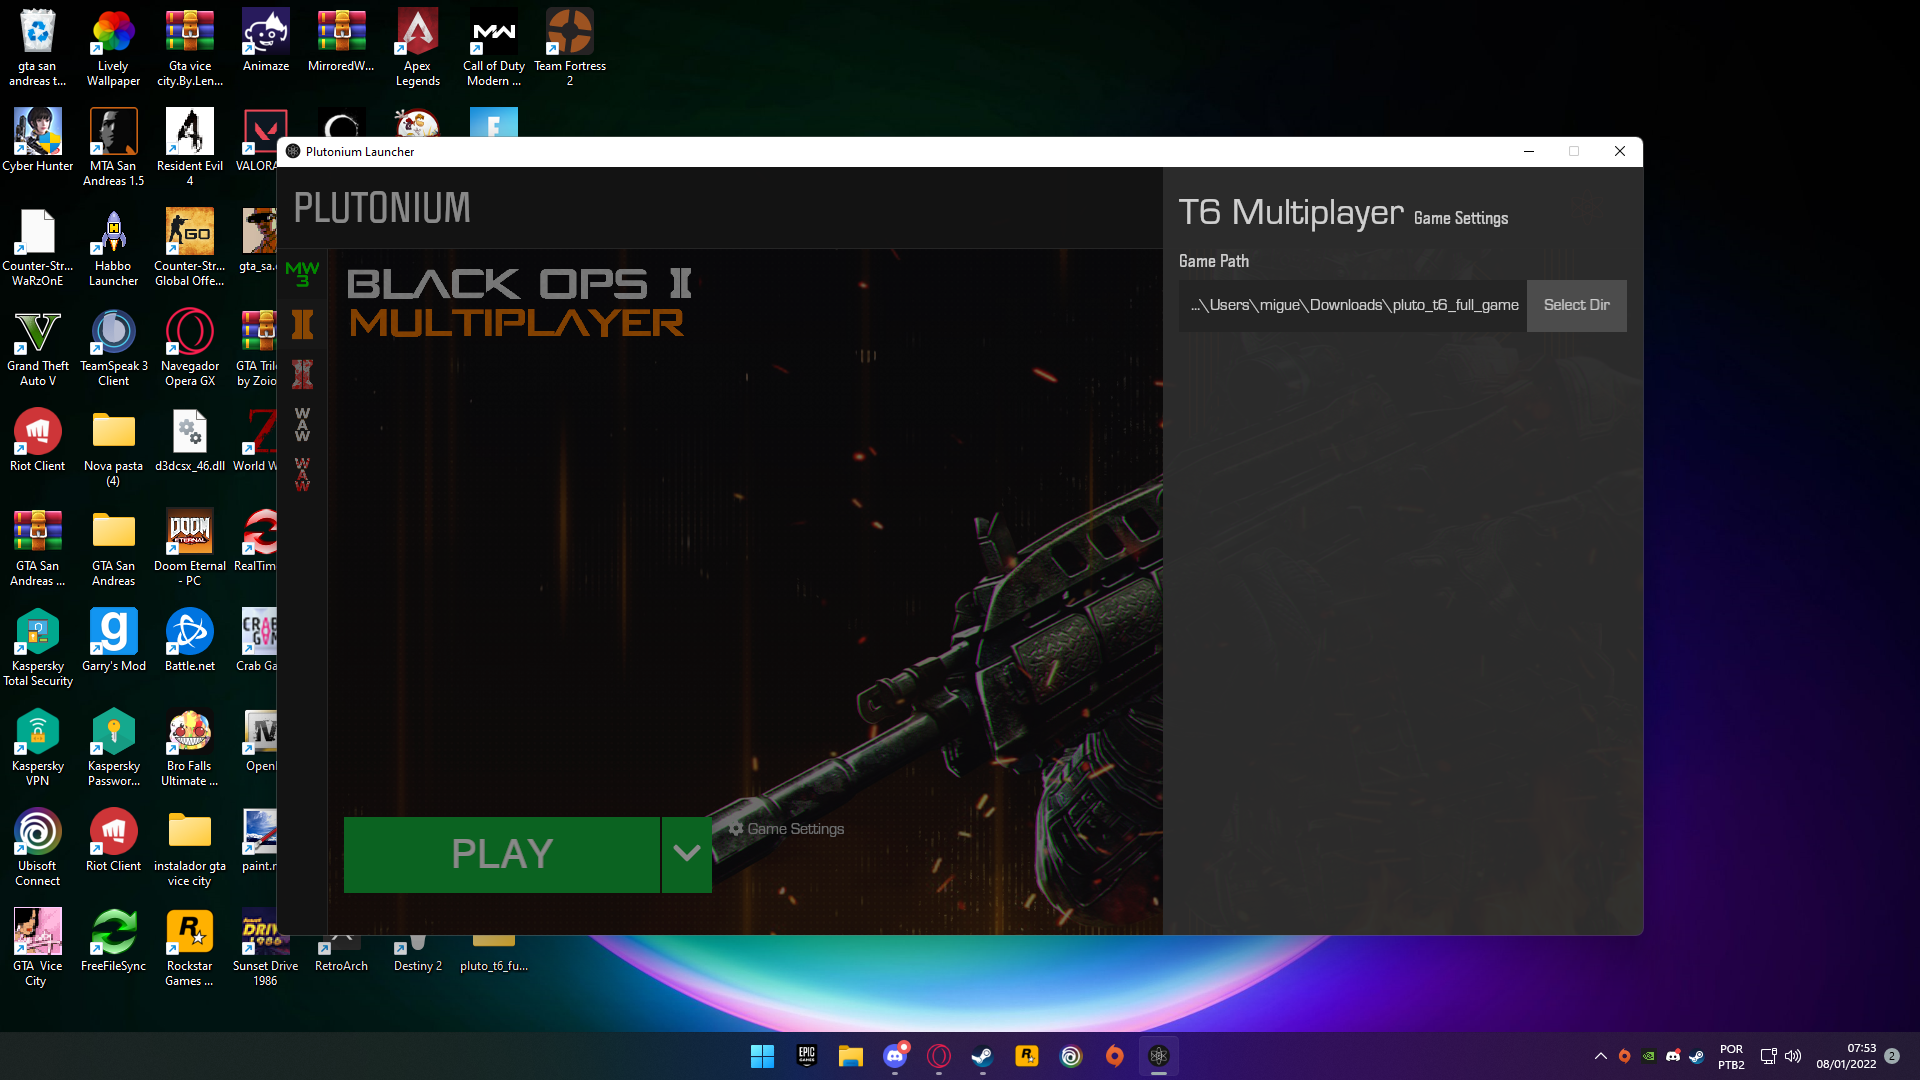Click the PLUTONIUM logo header
Image resolution: width=1920 pixels, height=1080 pixels.
382,208
